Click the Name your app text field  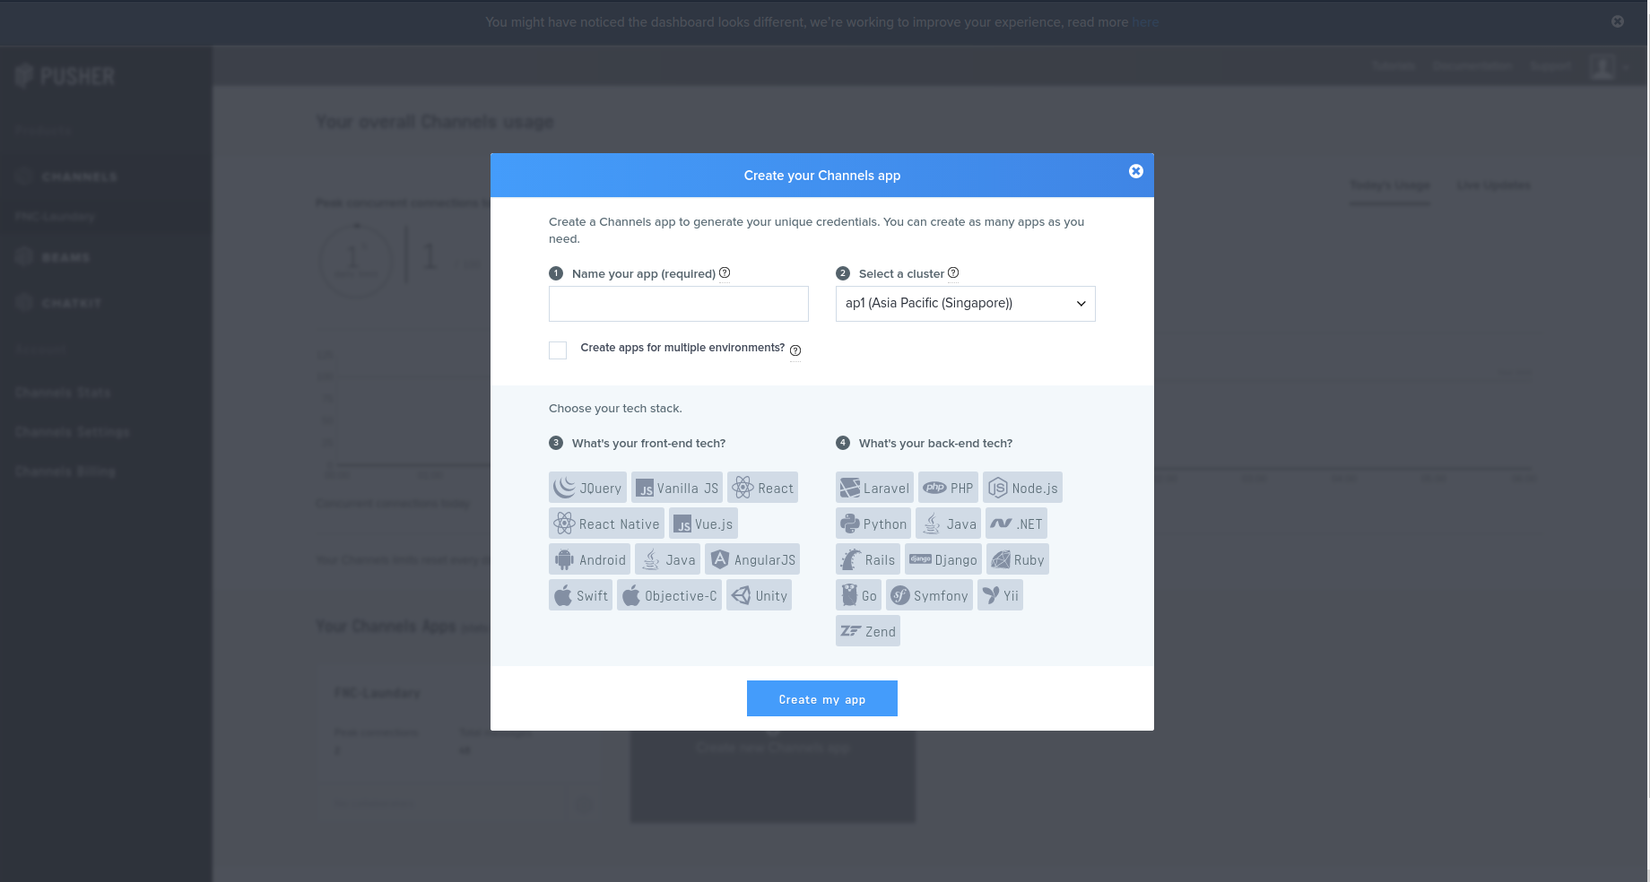click(678, 304)
